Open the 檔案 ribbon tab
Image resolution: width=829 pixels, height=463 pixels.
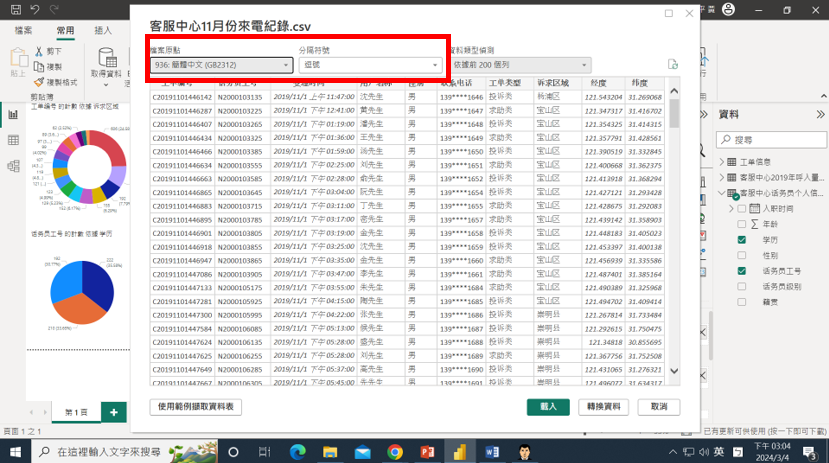pos(24,31)
